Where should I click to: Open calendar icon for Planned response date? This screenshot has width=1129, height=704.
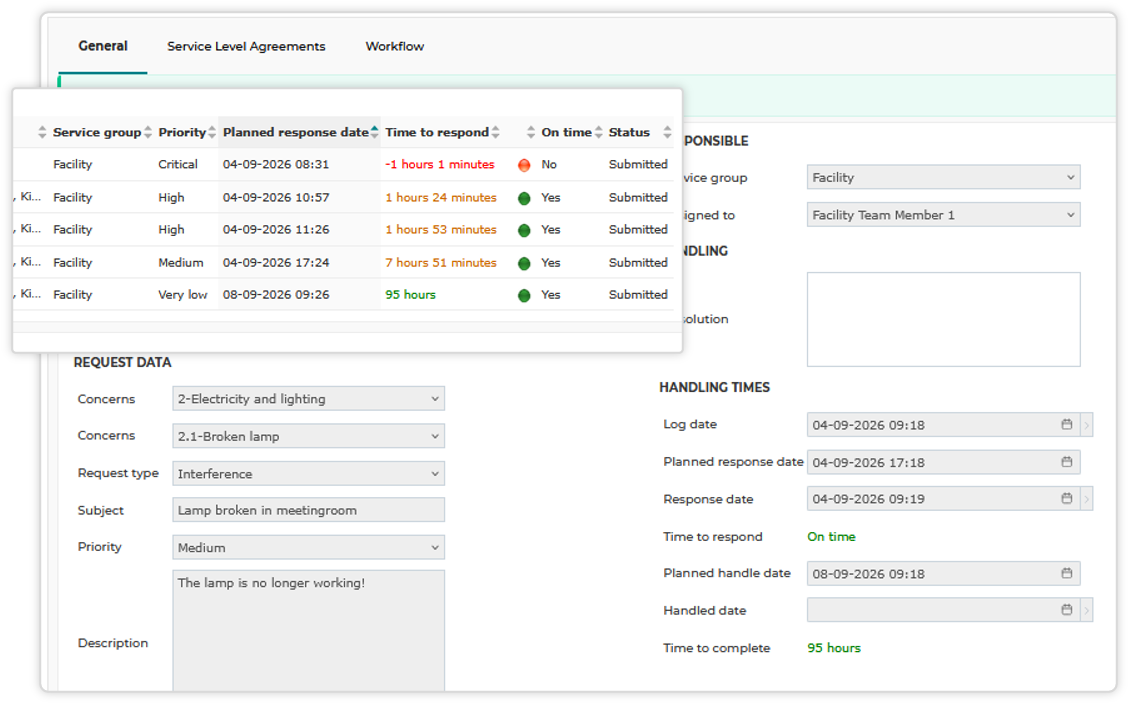pos(1066,462)
